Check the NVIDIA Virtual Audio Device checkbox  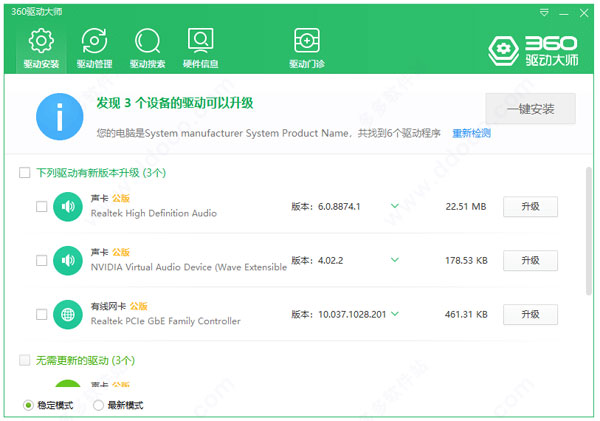coord(41,261)
